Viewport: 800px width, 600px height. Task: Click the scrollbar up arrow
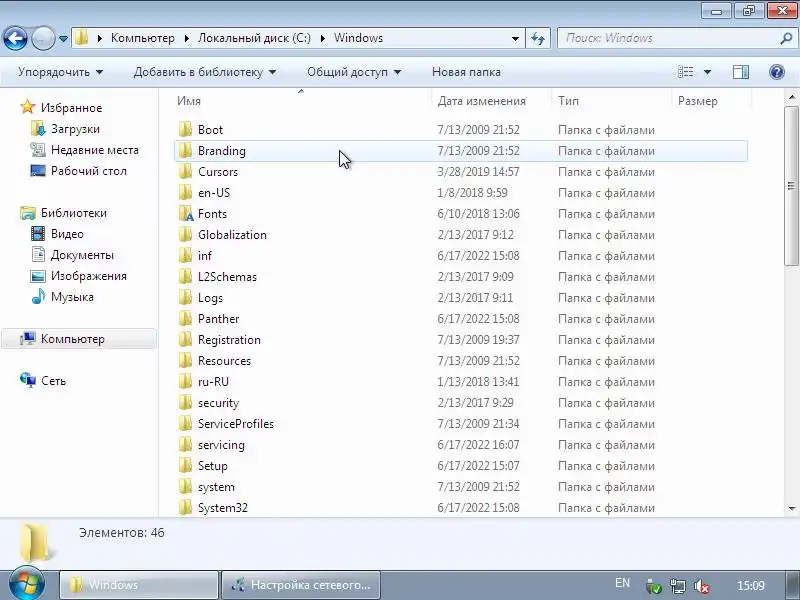791,96
